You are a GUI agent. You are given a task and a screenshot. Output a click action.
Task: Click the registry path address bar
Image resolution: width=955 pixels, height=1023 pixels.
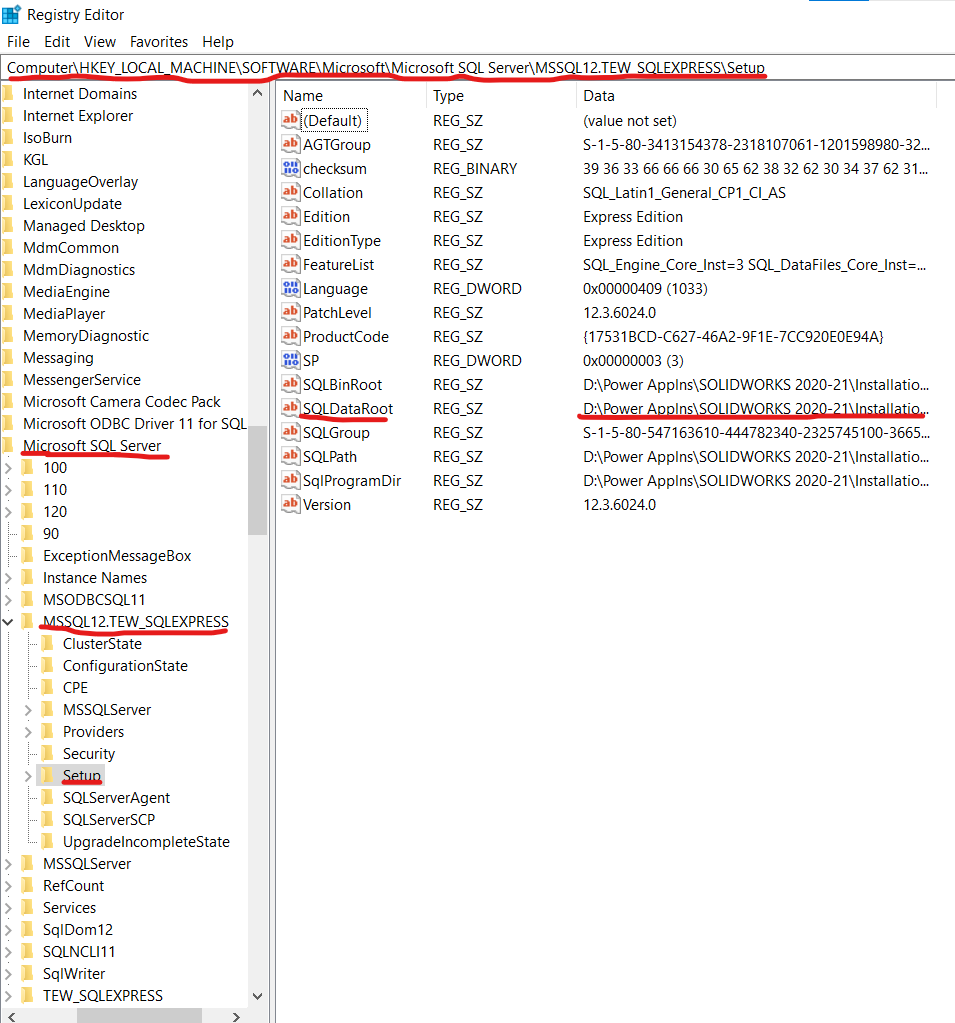click(478, 68)
